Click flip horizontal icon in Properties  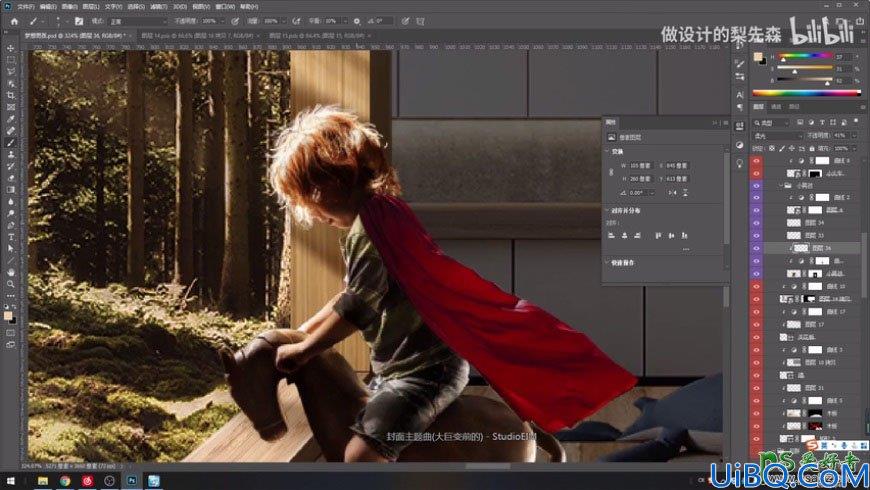(672, 193)
